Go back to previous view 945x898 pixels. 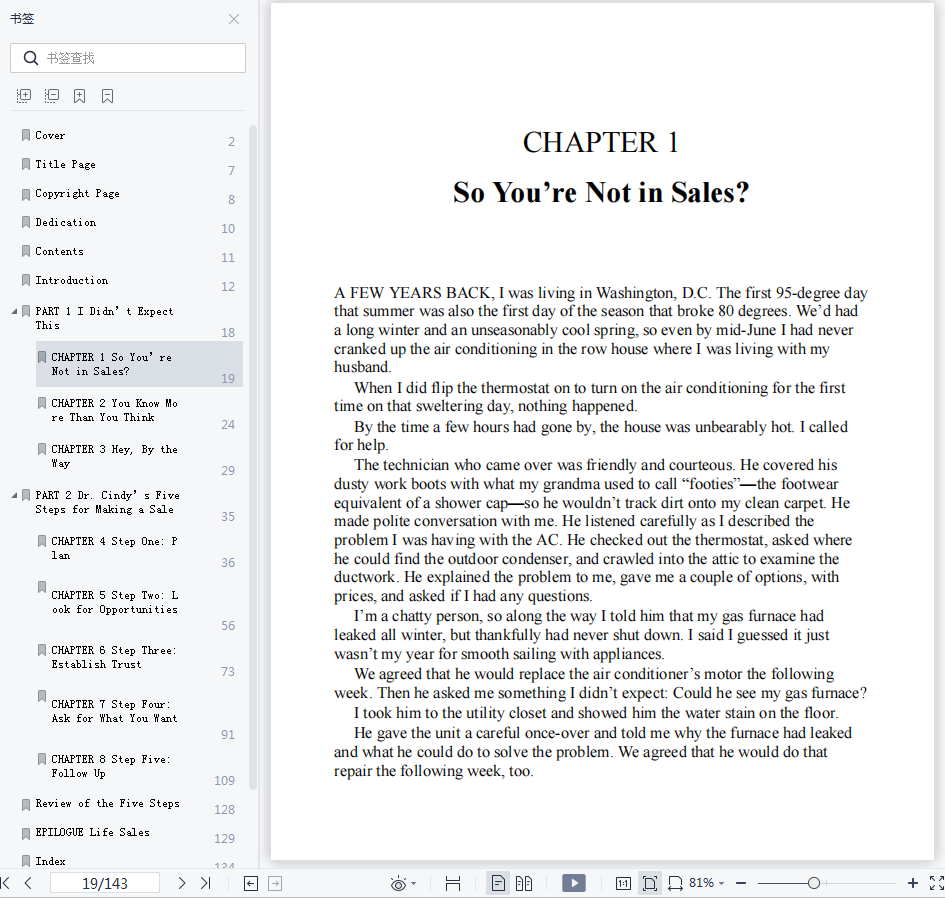tap(251, 884)
